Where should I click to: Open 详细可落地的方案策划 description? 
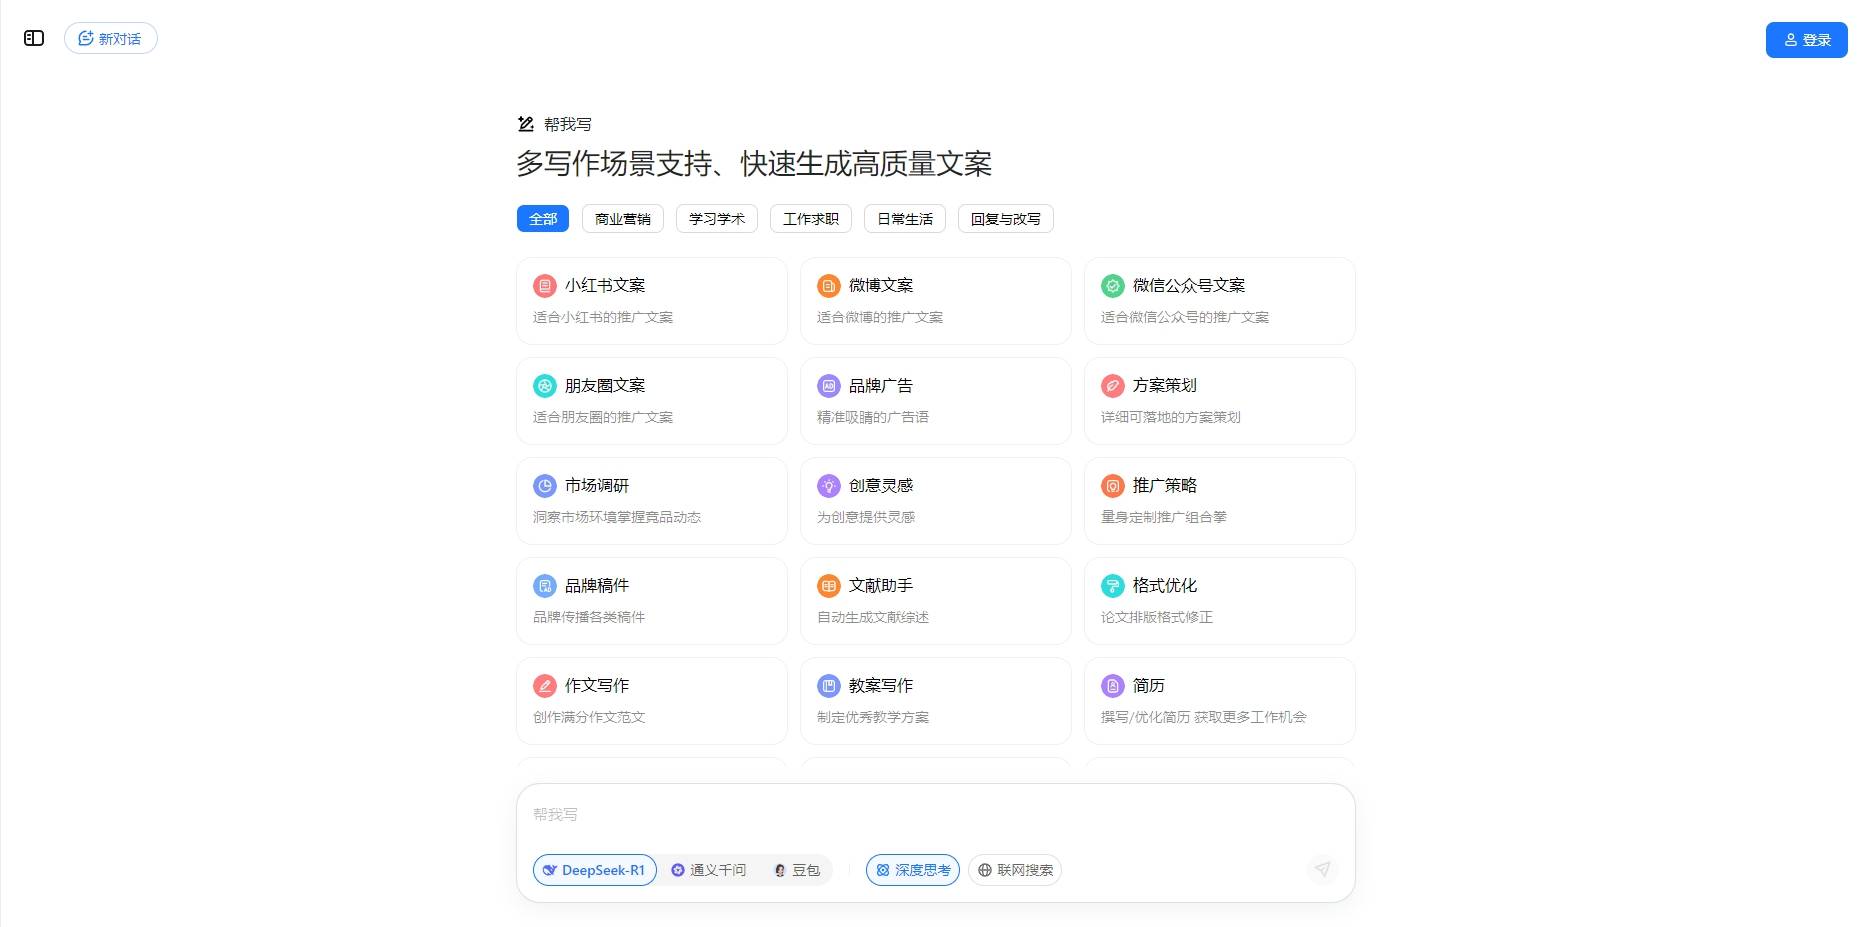tap(1171, 417)
